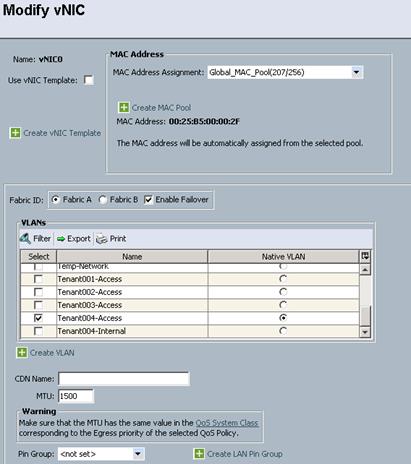Set Tenant002-Access as Native VLAN
411x464 pixels.
283,292
